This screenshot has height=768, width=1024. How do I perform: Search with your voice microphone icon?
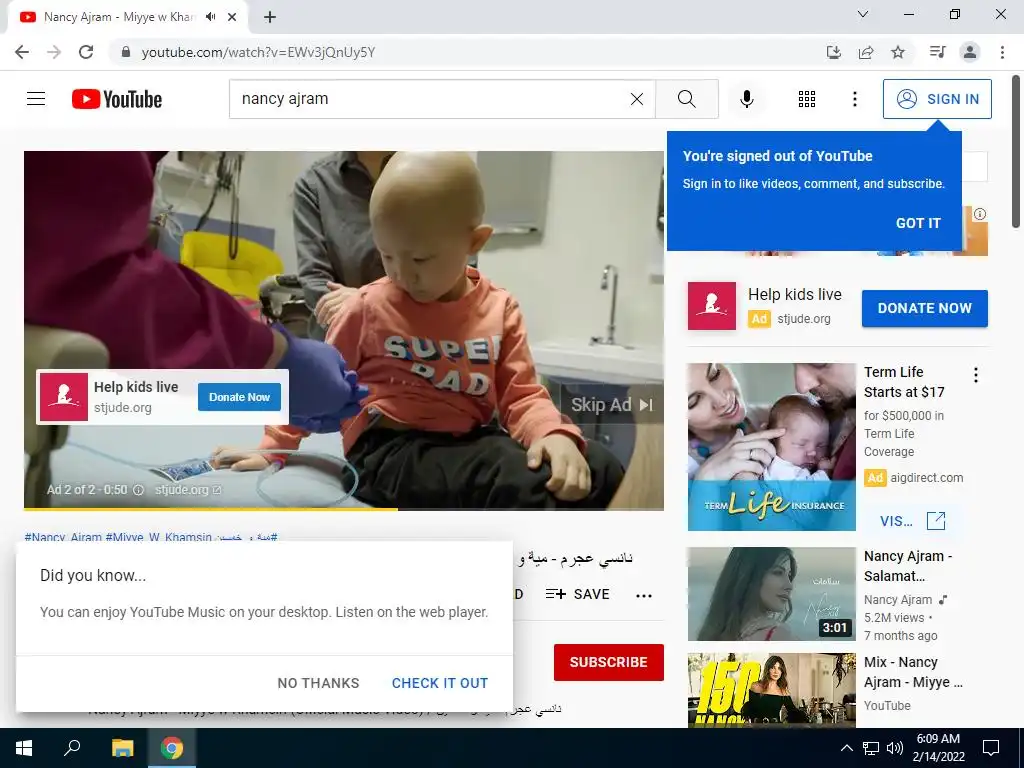click(x=746, y=99)
